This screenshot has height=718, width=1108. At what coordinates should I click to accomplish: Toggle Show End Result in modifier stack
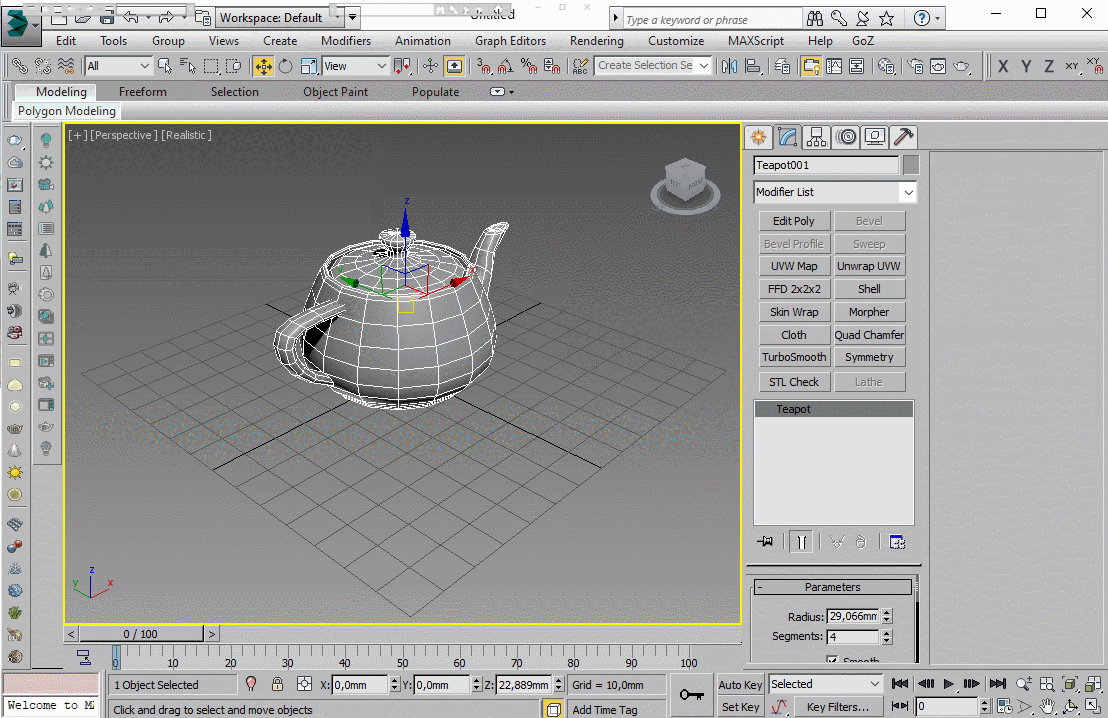click(801, 542)
